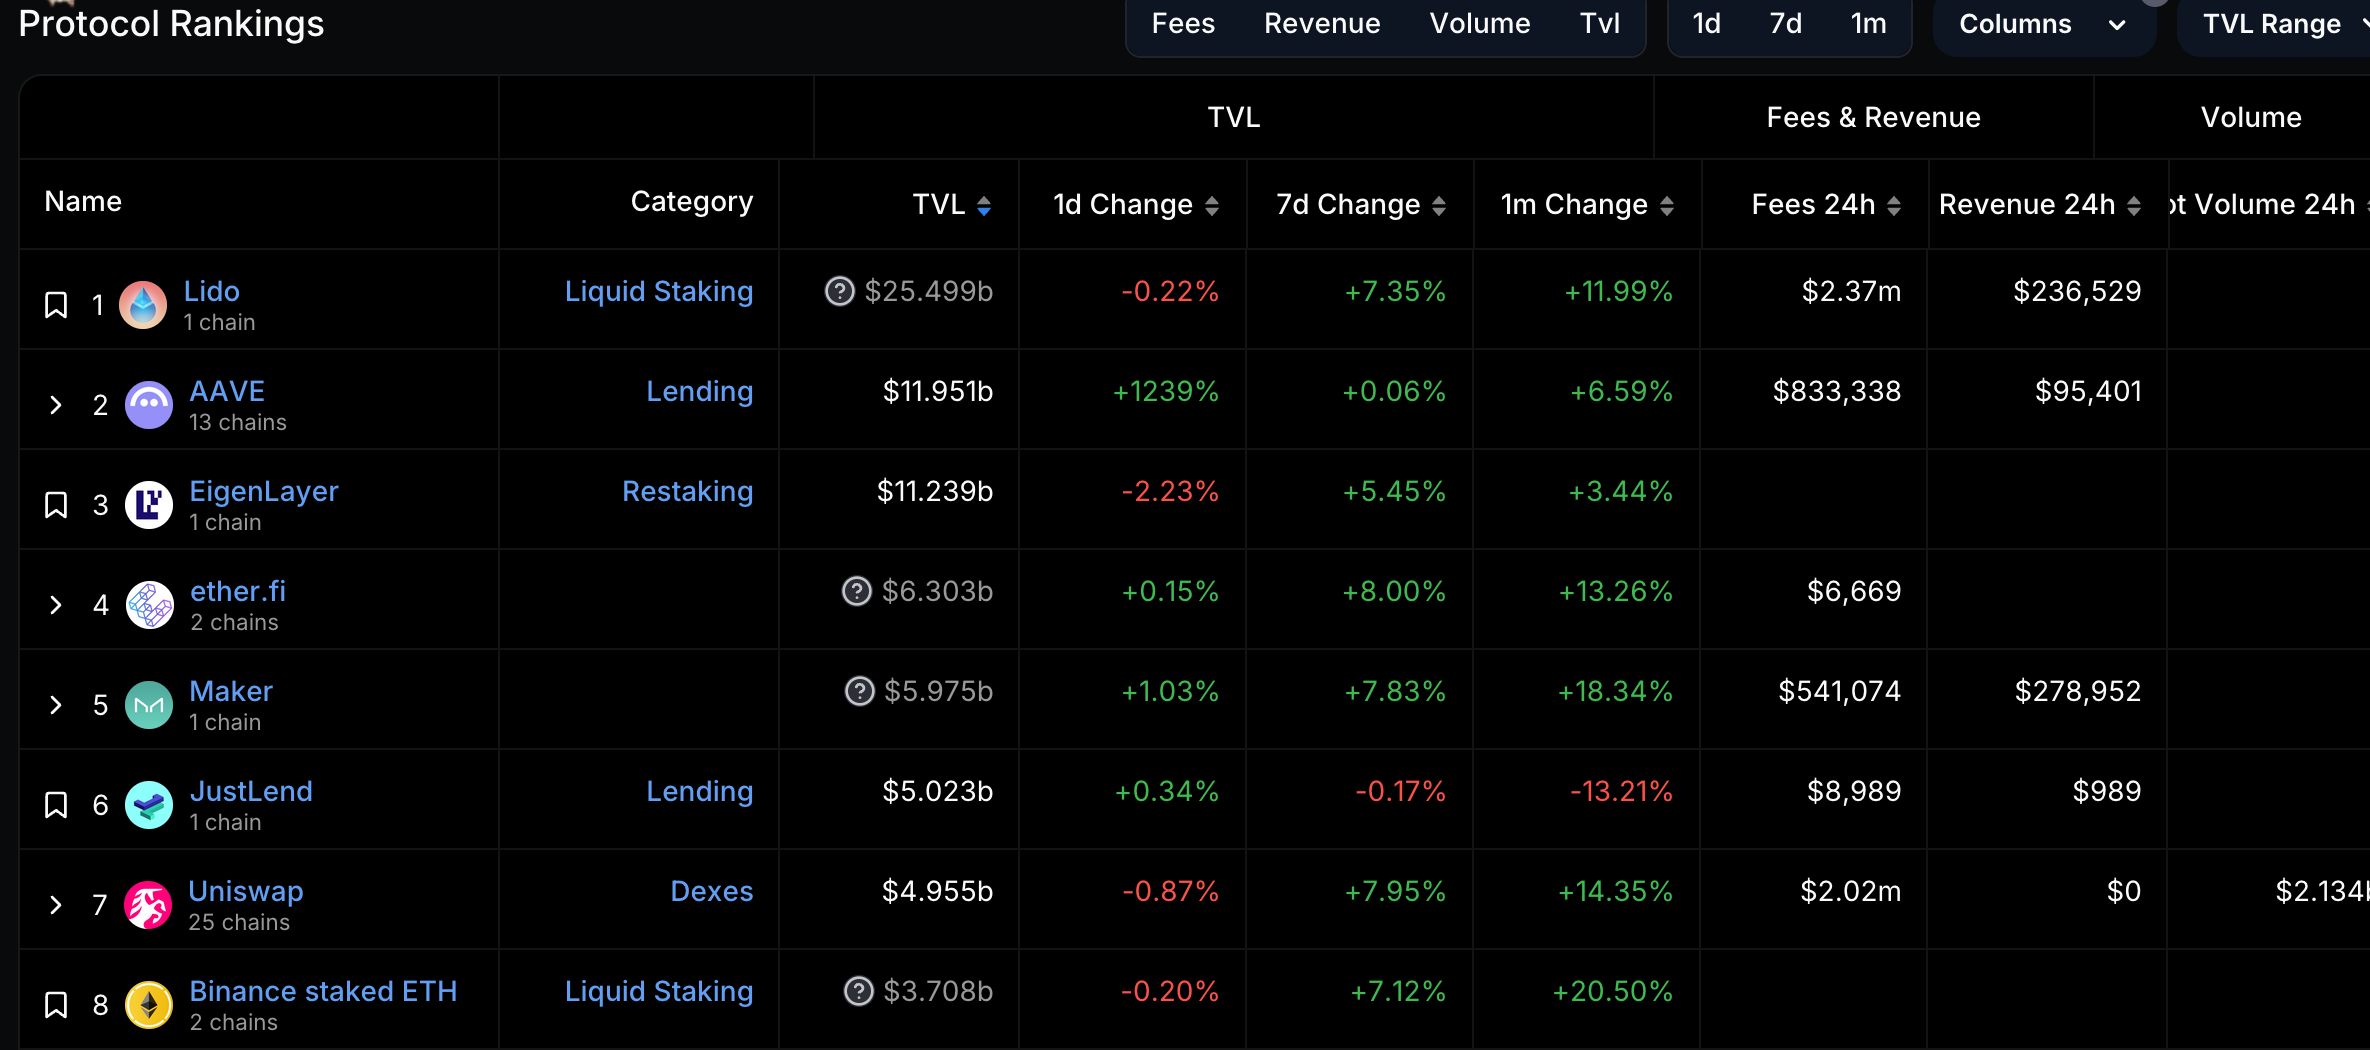The image size is (2370, 1050).
Task: Open Lending category in JustLend row
Action: tap(700, 791)
